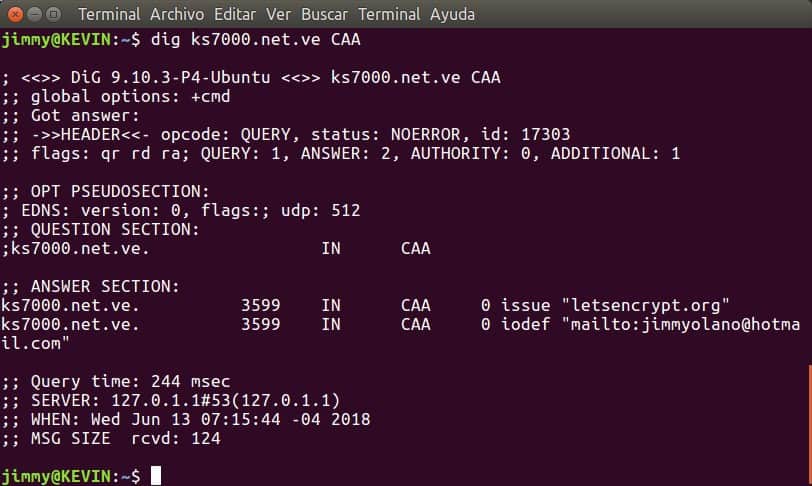Open the Buscar menu

324,14
